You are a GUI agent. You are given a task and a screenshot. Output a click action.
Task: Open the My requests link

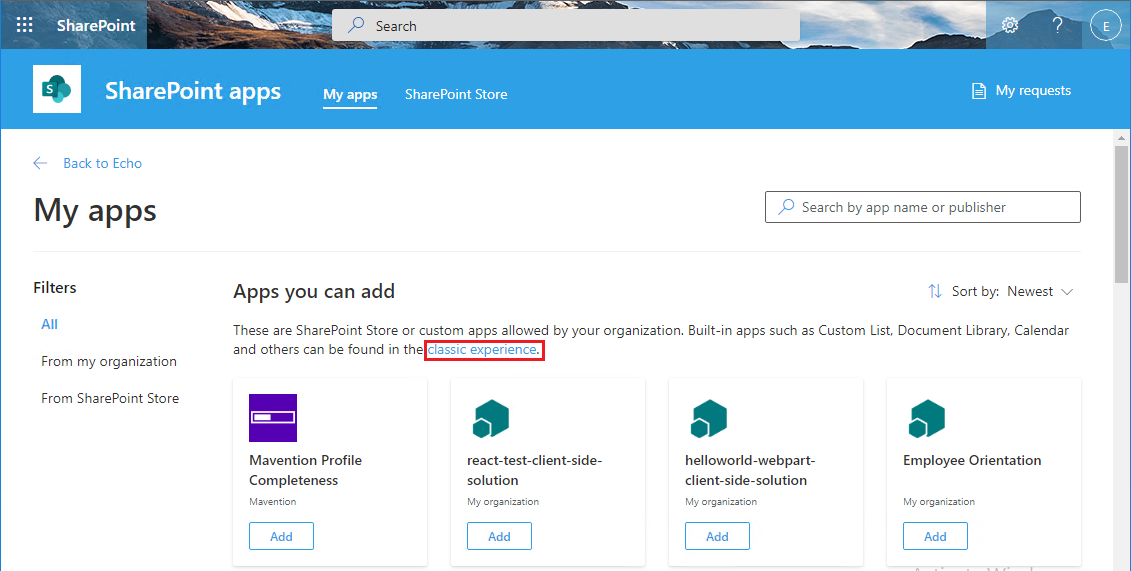pos(1021,91)
